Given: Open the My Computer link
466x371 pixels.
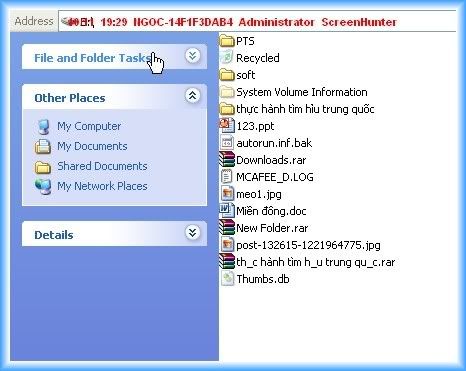Looking at the screenshot, I should click(89, 126).
